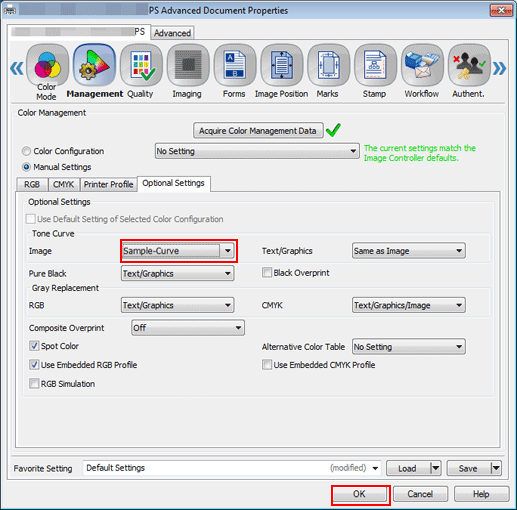Expand the Favorite Setting dropdown
517x510 pixels.
click(x=375, y=468)
